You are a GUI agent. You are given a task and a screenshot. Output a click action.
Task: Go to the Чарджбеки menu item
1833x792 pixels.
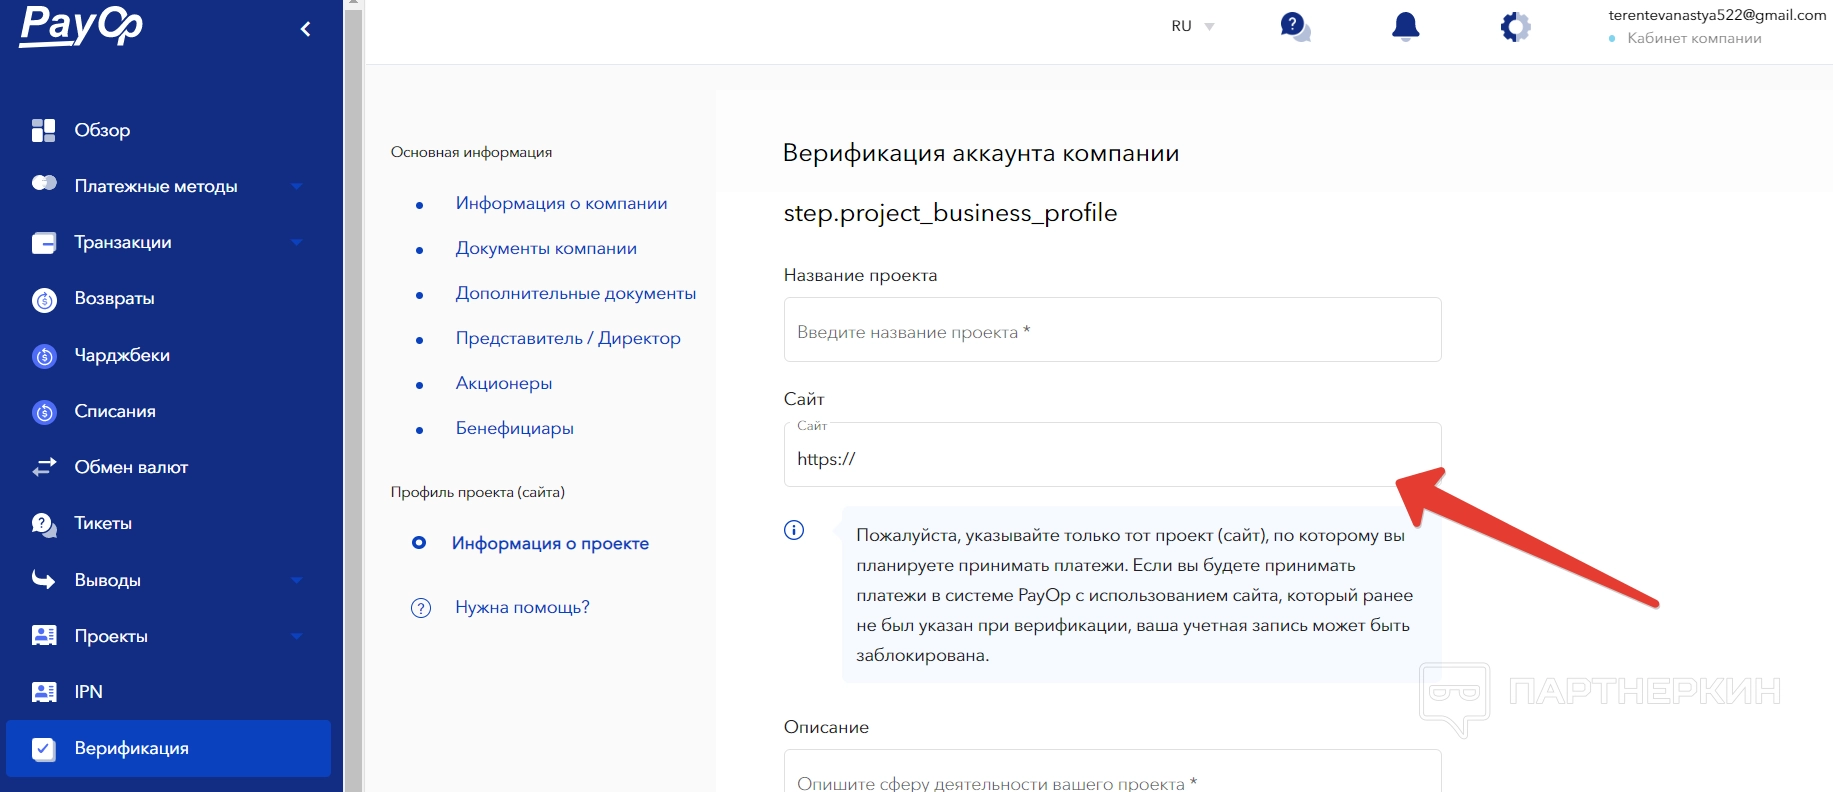[x=122, y=355]
